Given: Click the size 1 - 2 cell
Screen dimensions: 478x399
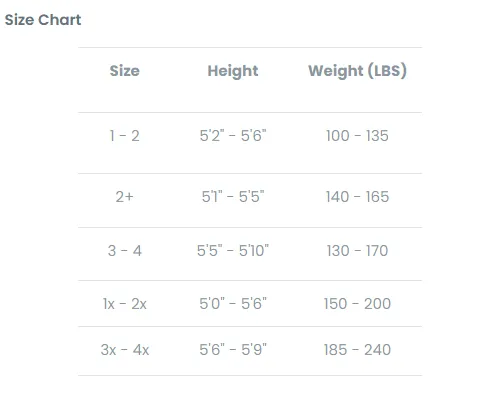Looking at the screenshot, I should click(x=125, y=136).
